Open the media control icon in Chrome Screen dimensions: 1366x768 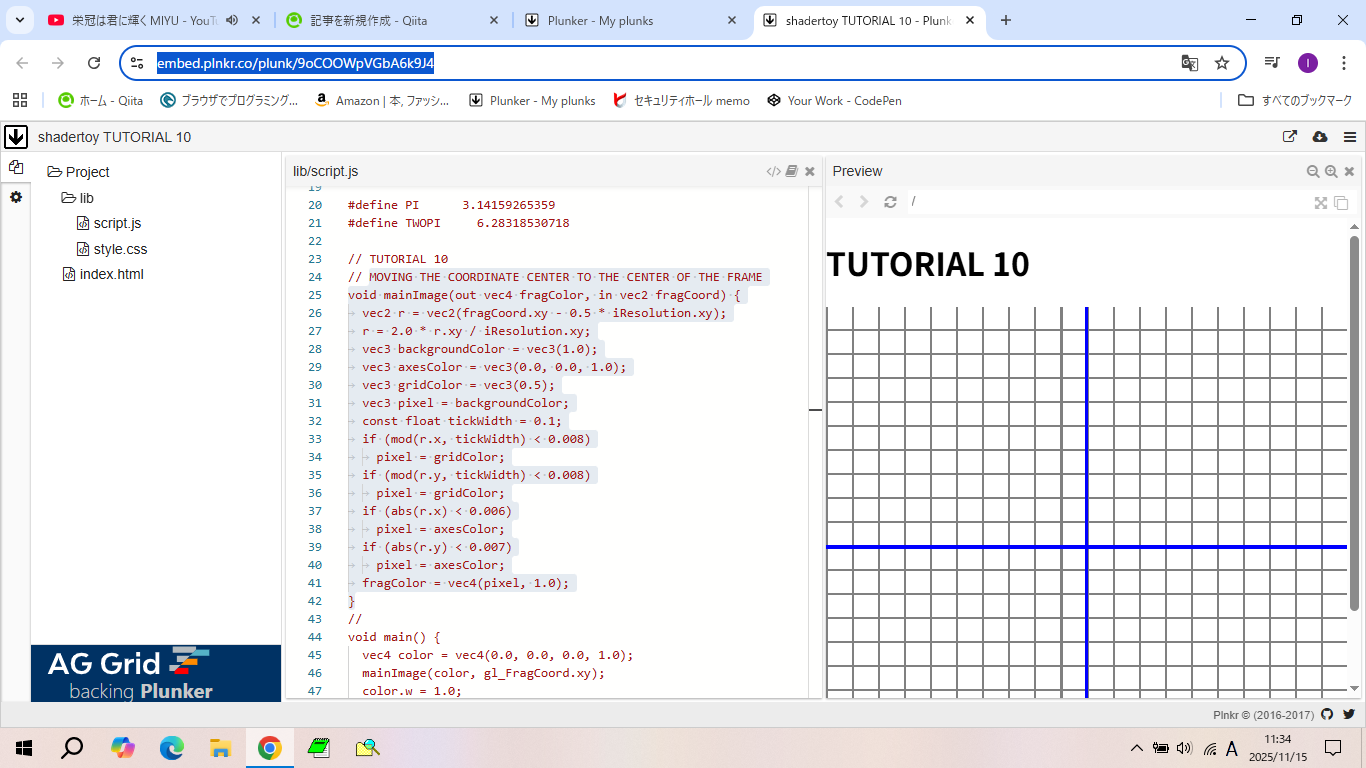(1272, 63)
